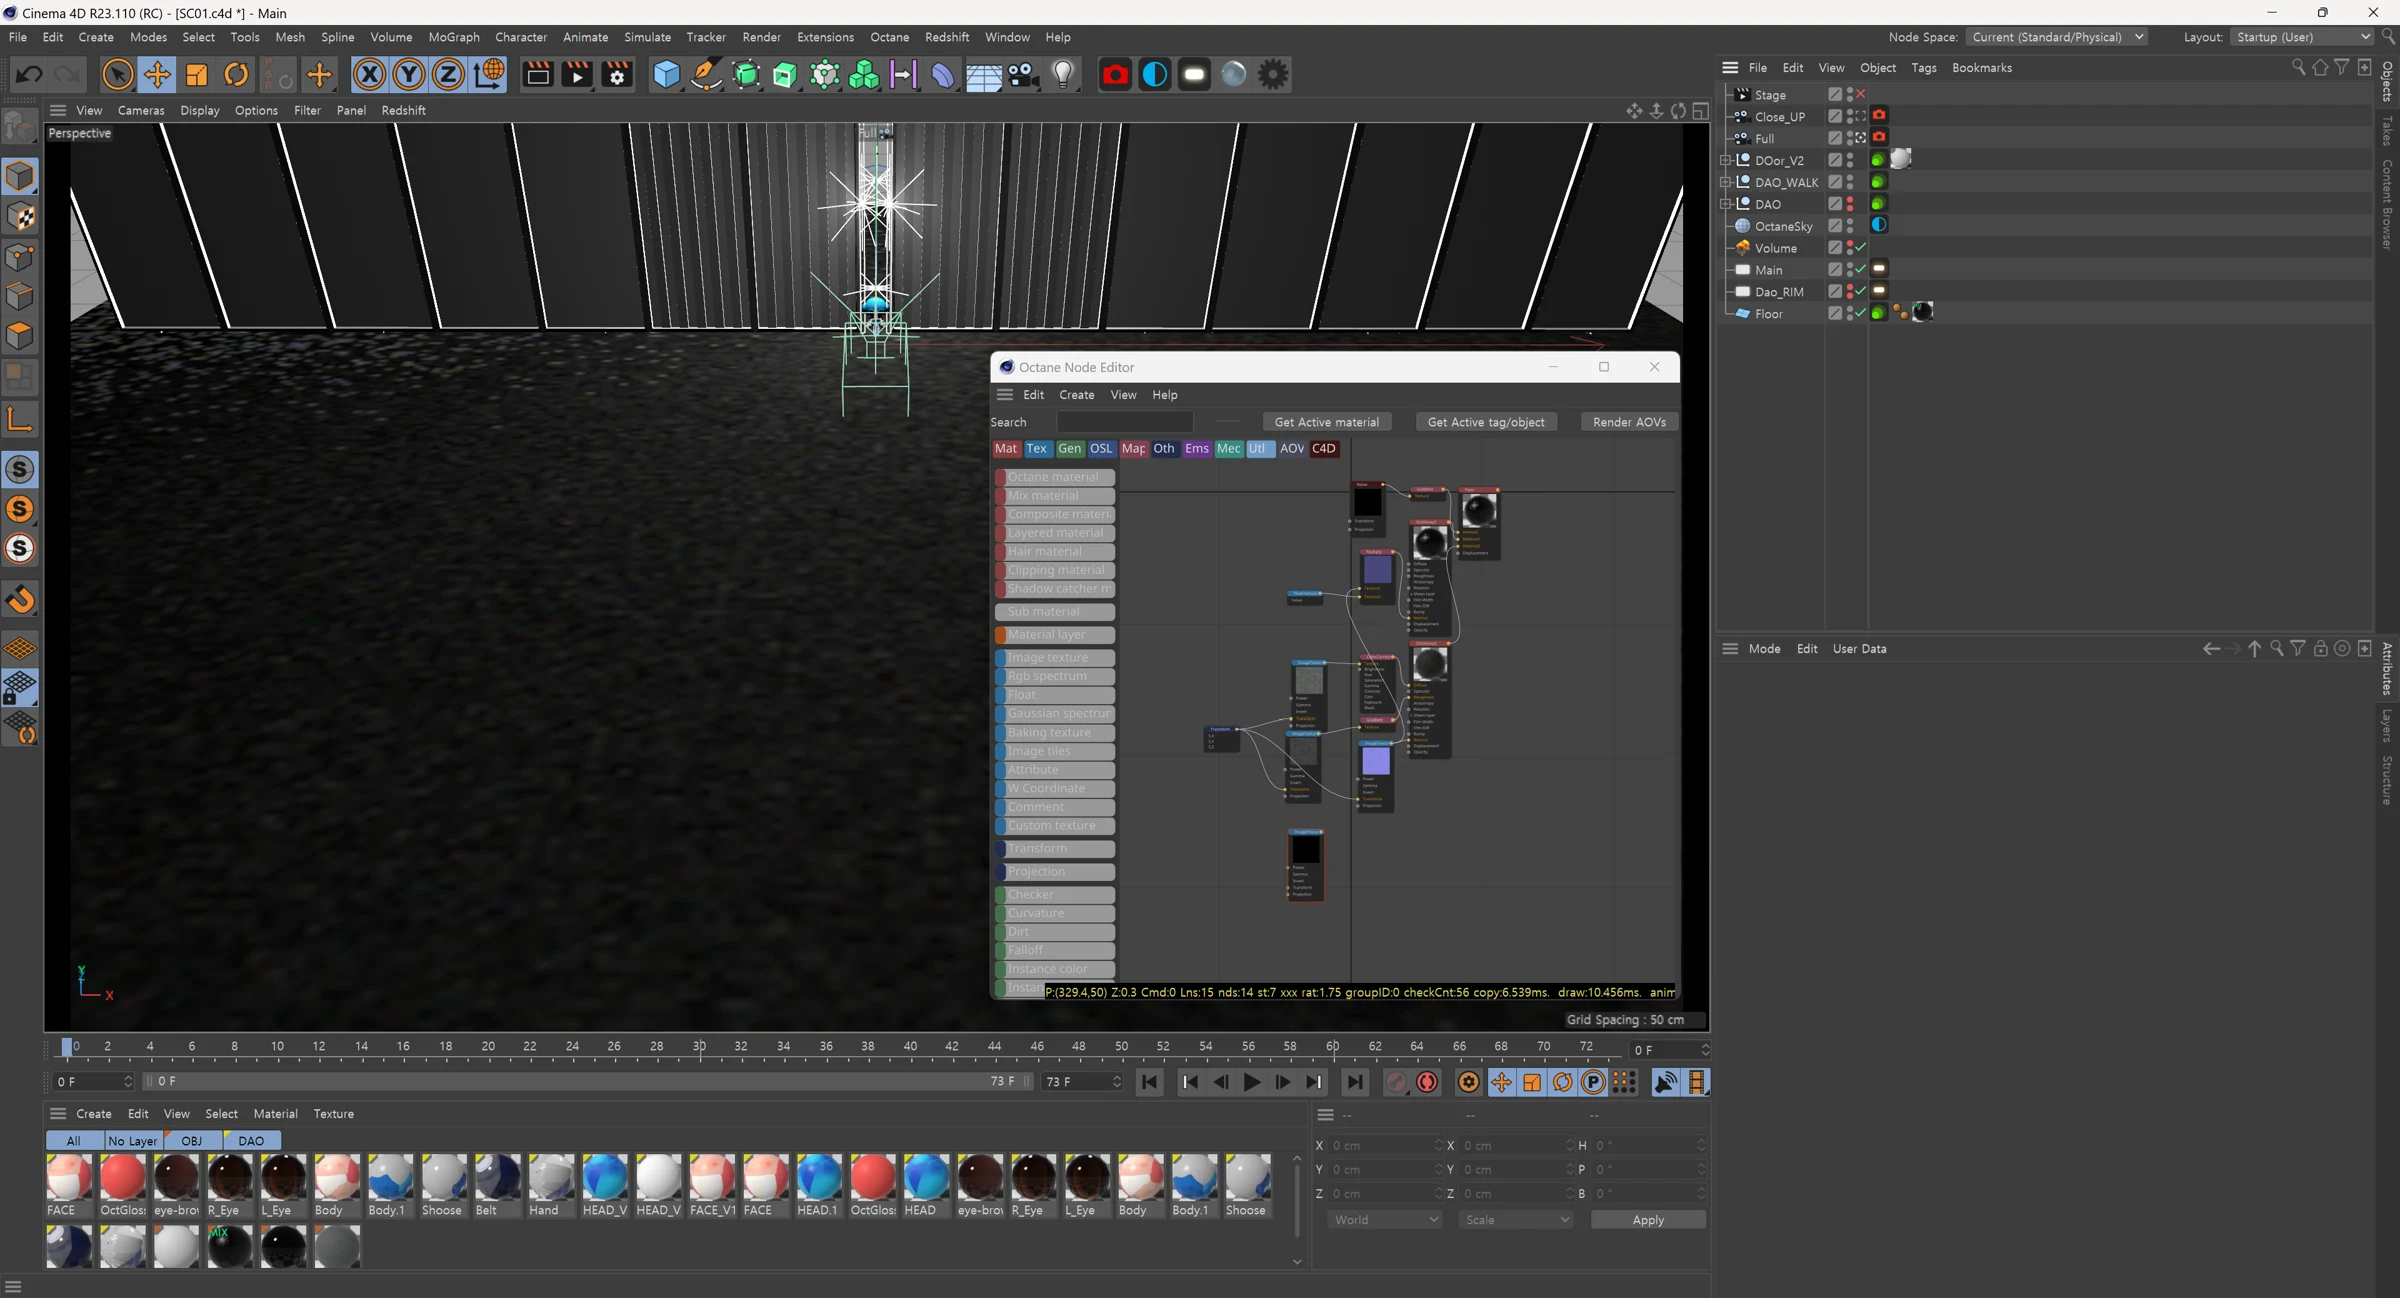Click frame 30 on the timeline ruler
2400x1298 pixels.
tap(700, 1047)
